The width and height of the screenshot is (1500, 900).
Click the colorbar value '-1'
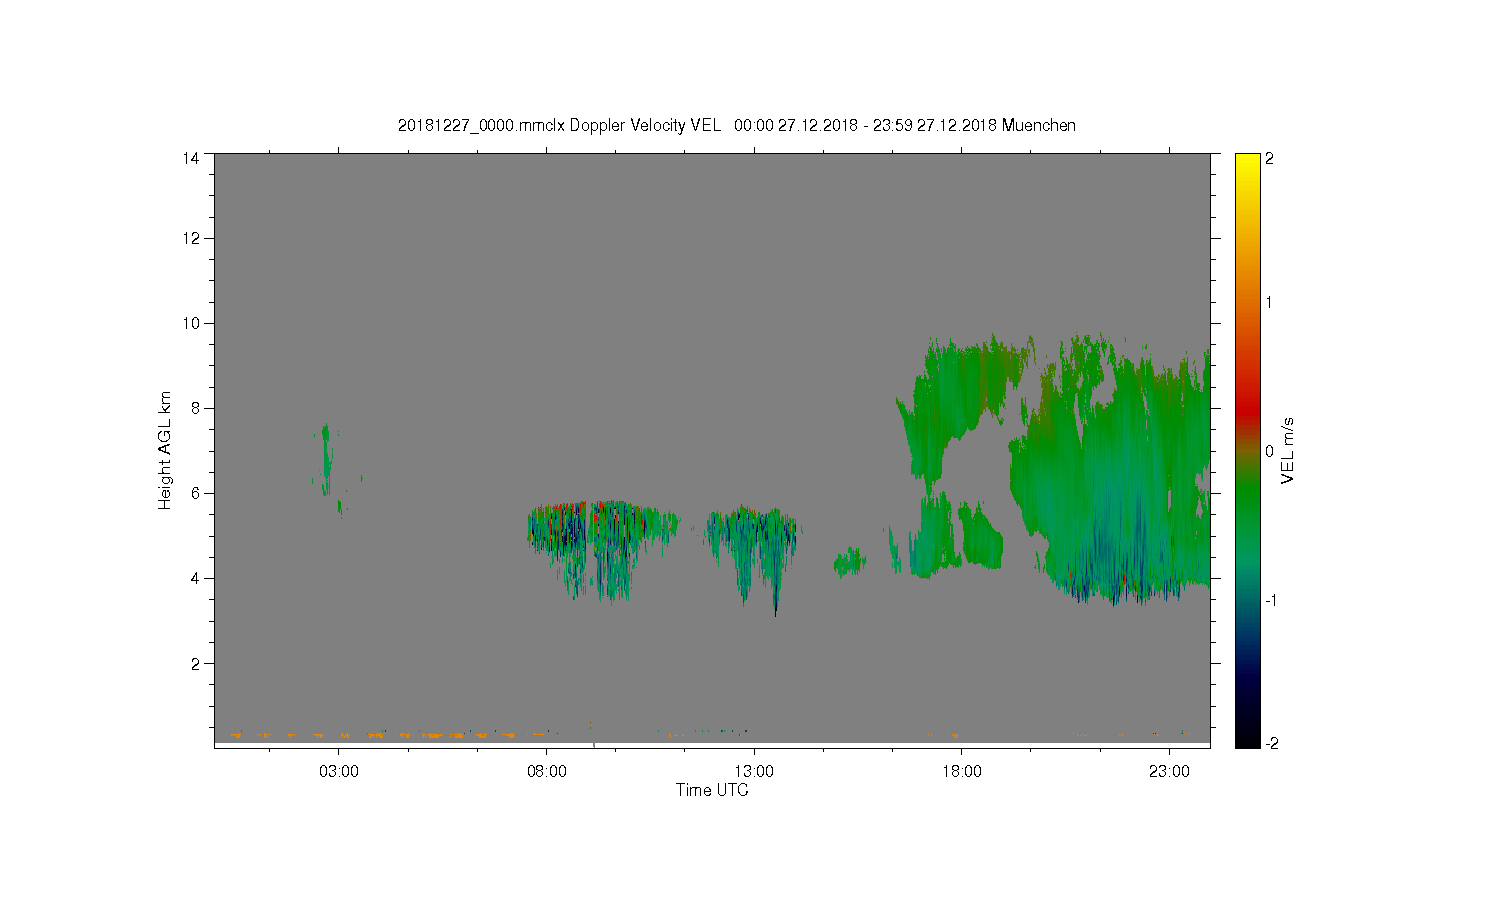coord(1270,600)
